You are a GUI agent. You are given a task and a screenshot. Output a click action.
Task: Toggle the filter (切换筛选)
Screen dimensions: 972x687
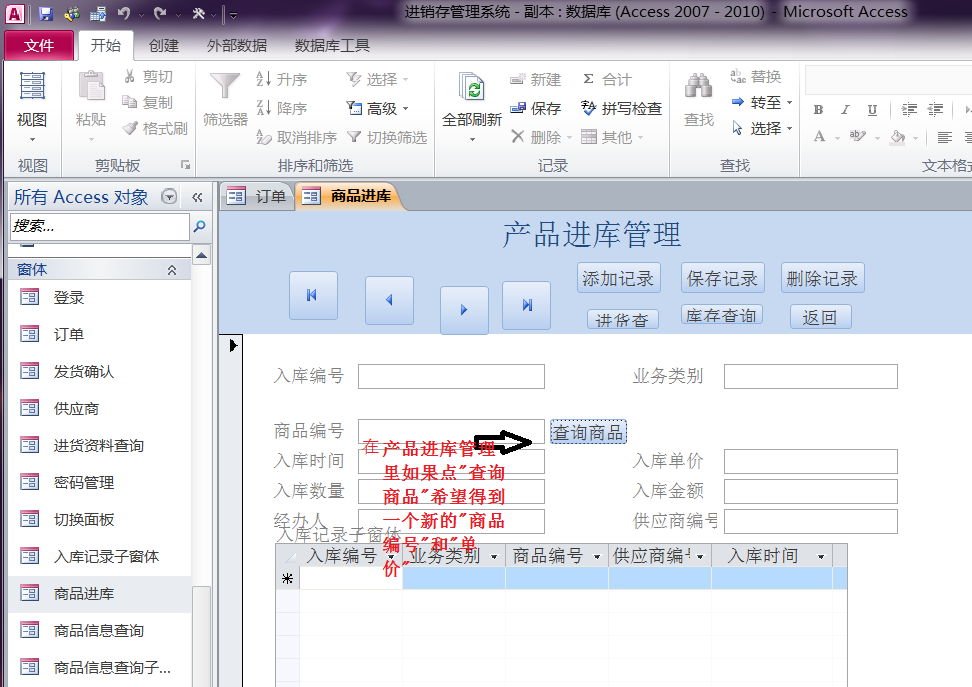point(386,137)
